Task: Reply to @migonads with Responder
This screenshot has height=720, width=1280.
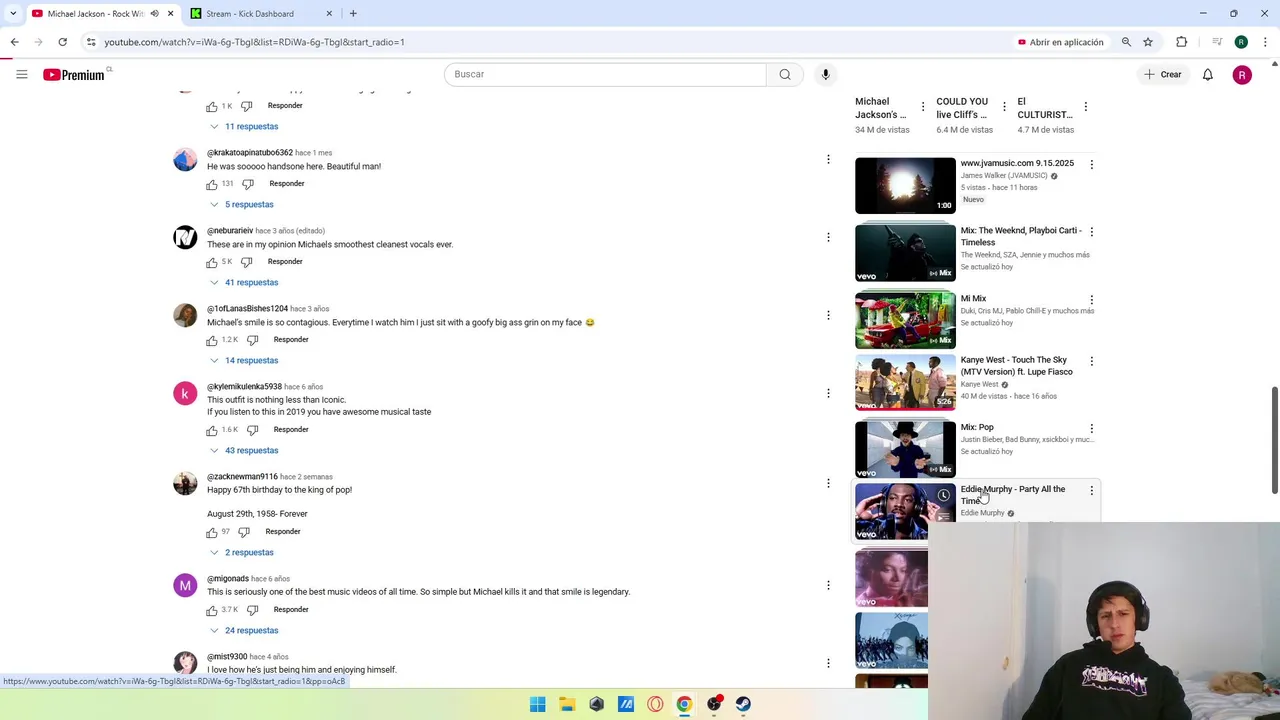Action: (x=291, y=610)
